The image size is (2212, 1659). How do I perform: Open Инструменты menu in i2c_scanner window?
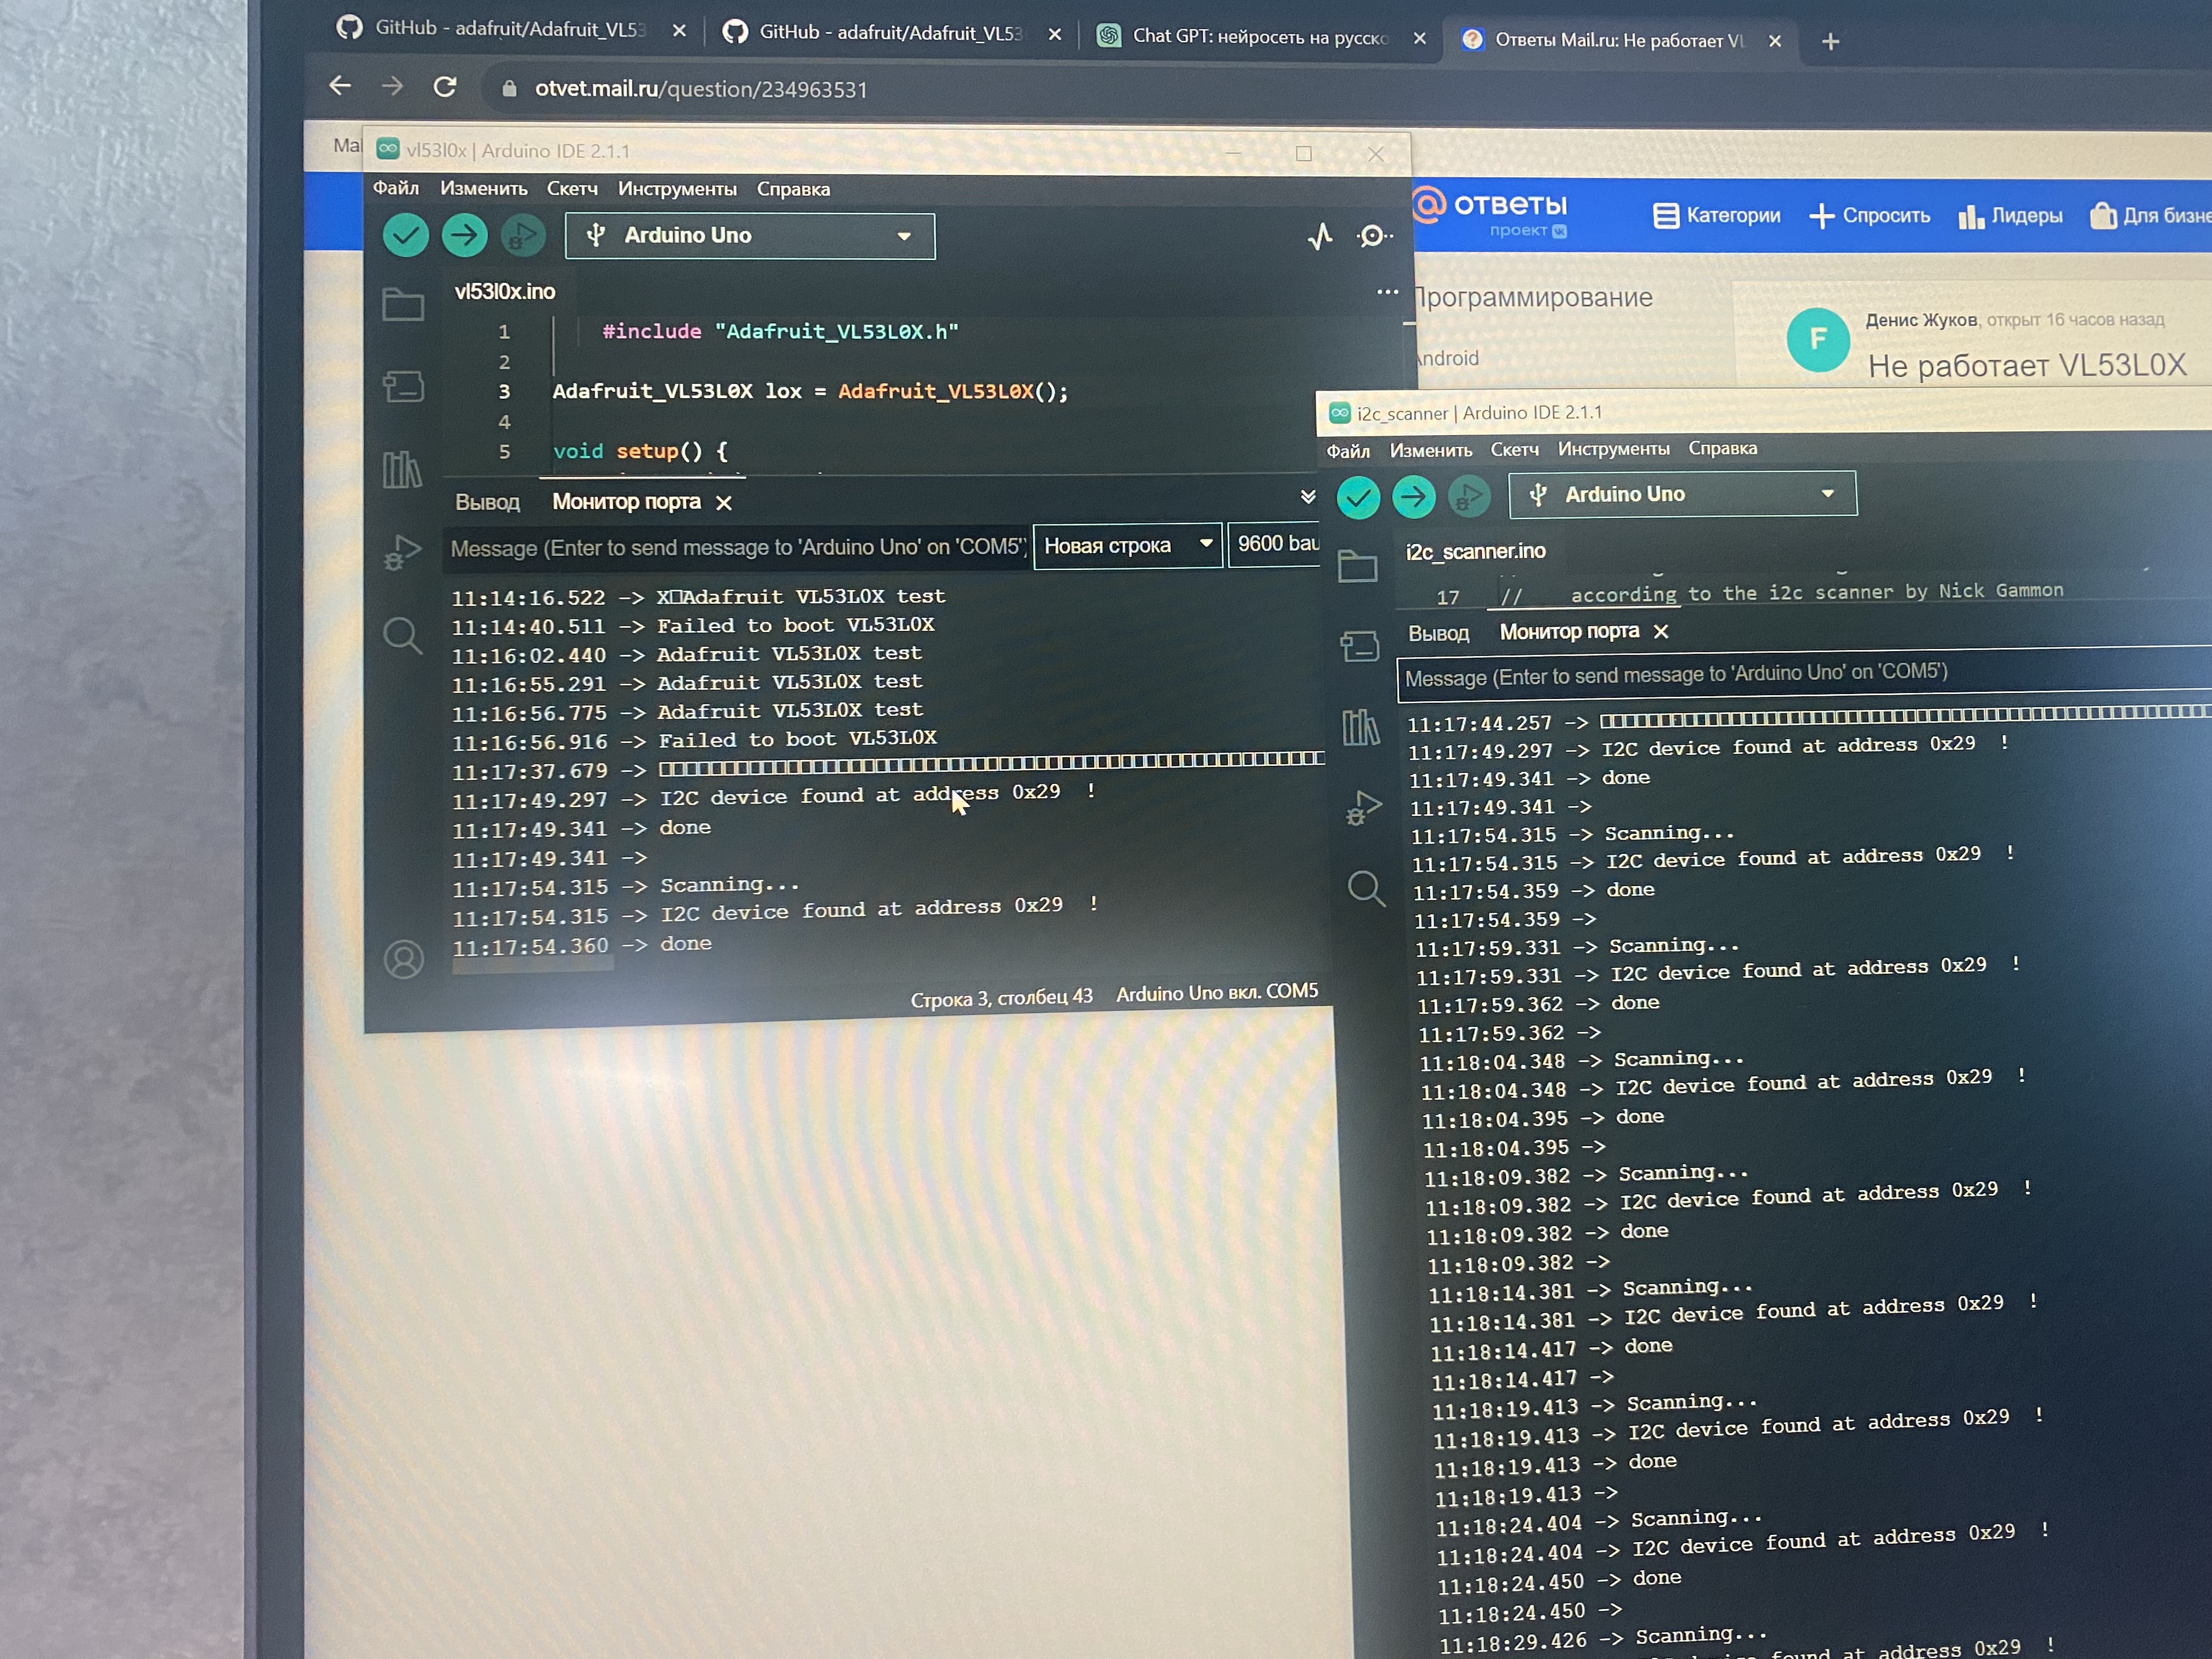[1613, 449]
